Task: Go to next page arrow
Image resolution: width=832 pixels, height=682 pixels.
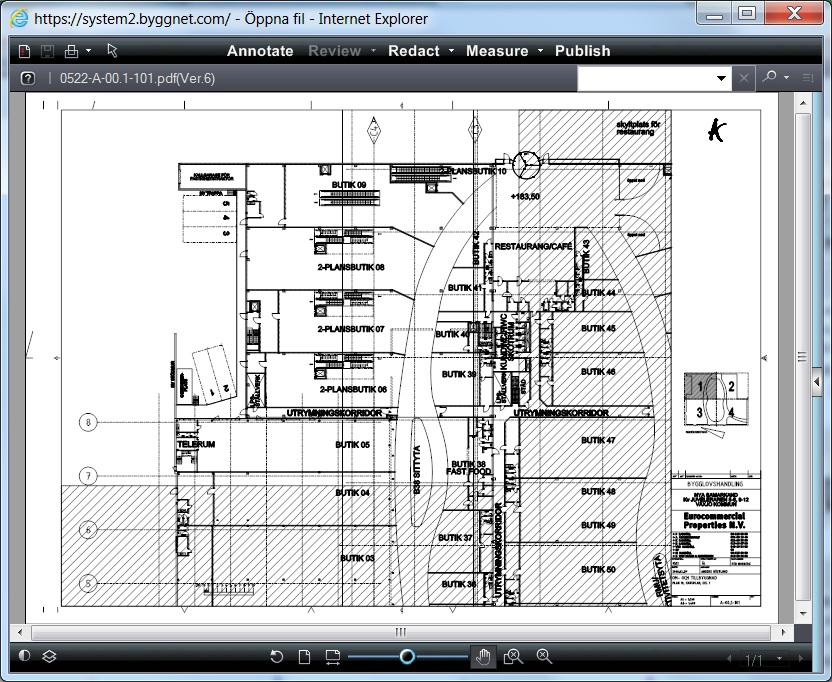Action: click(x=801, y=659)
